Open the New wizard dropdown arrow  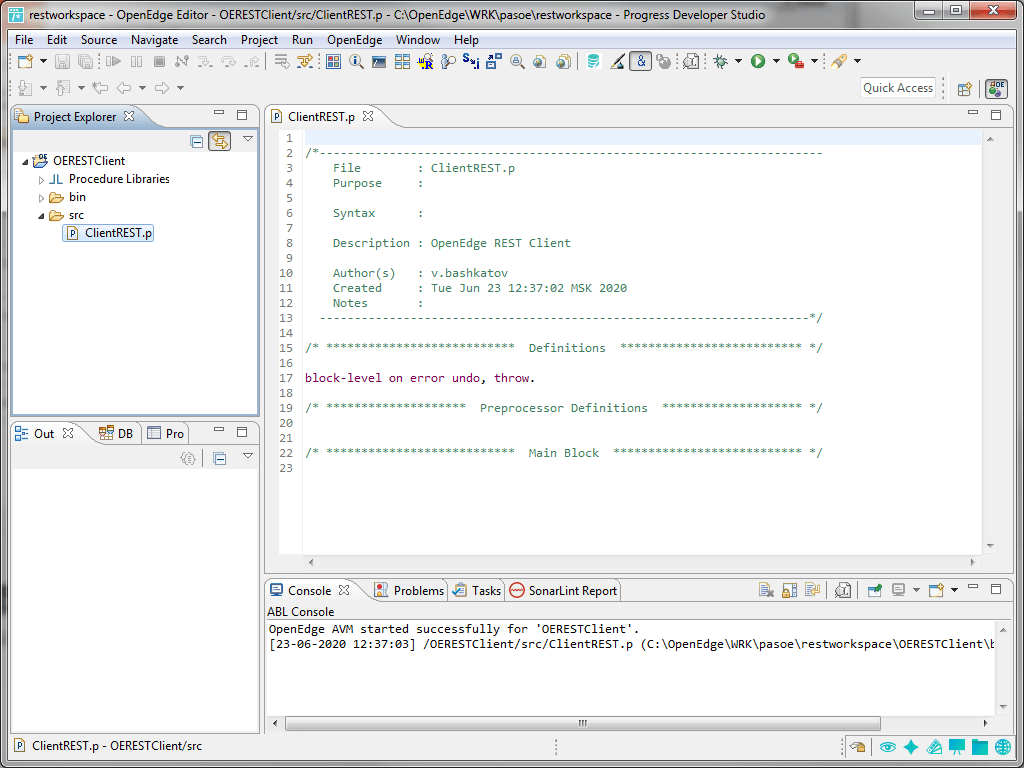coord(44,61)
